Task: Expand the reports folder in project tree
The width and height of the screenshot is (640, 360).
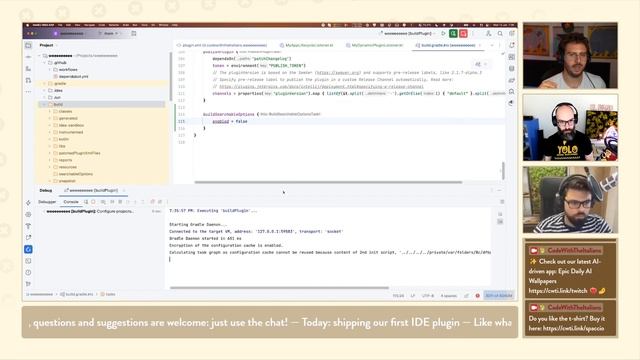Action: click(50, 160)
